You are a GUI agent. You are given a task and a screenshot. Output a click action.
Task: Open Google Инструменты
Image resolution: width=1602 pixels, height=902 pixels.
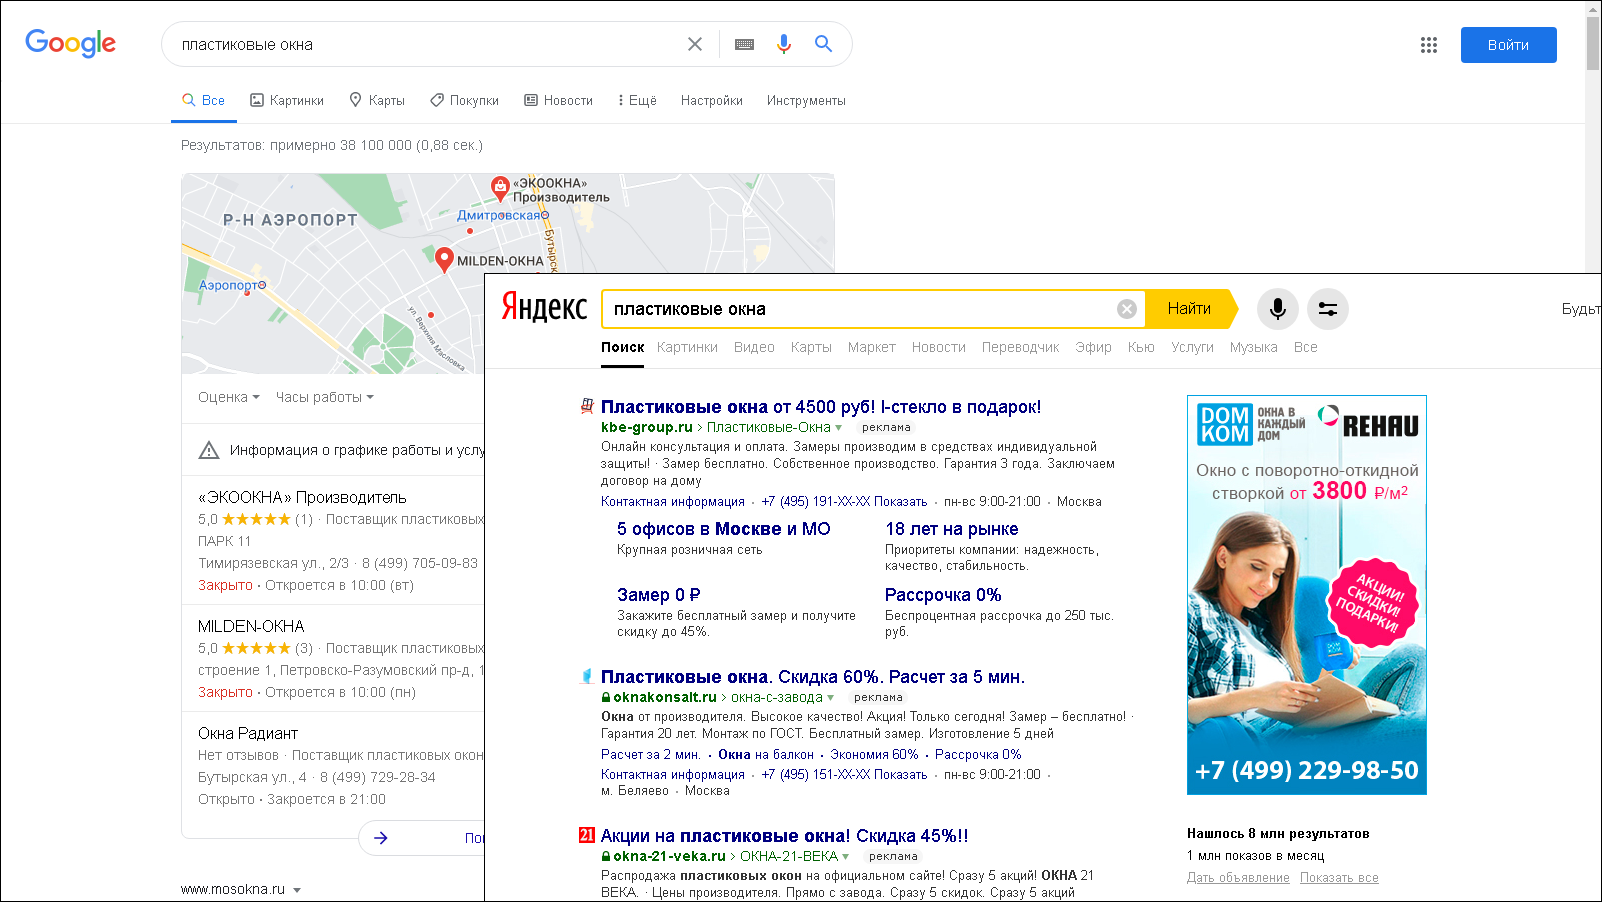[806, 100]
